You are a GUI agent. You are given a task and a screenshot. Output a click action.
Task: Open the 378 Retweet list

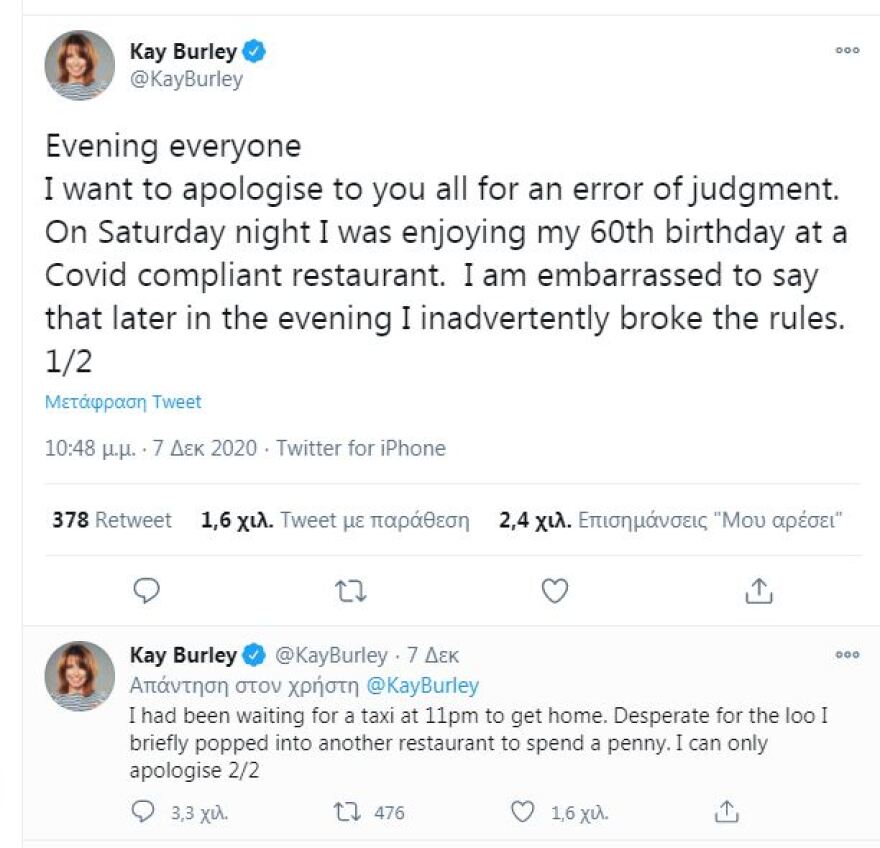111,520
